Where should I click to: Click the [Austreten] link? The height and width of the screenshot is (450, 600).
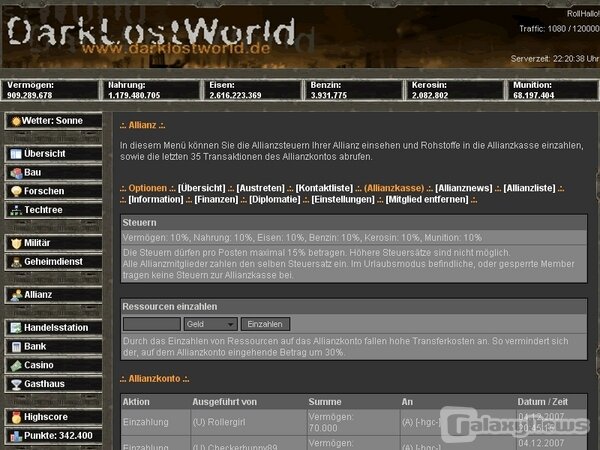pos(261,188)
